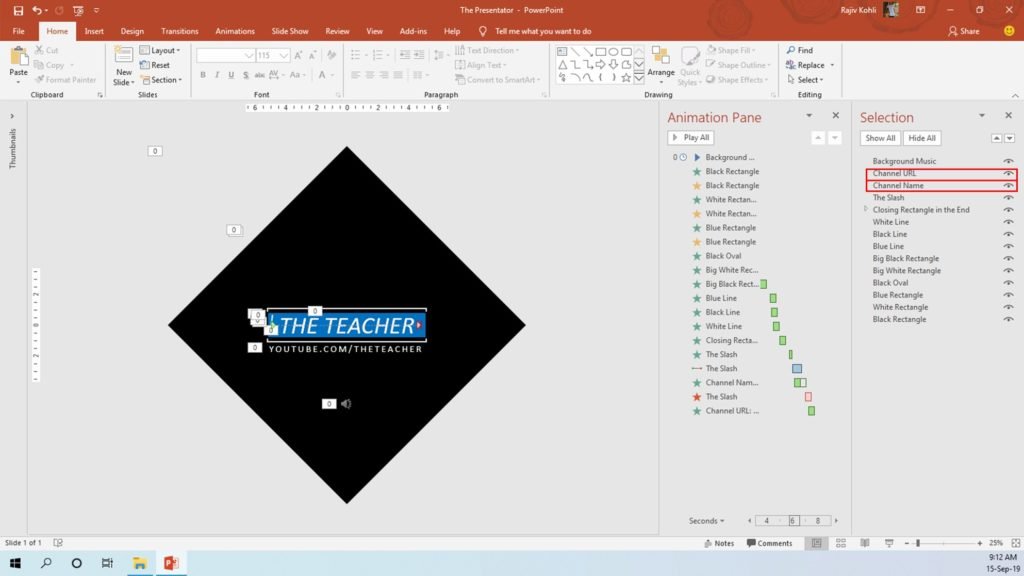
Task: Toggle visibility of White Line
Action: 1008,222
